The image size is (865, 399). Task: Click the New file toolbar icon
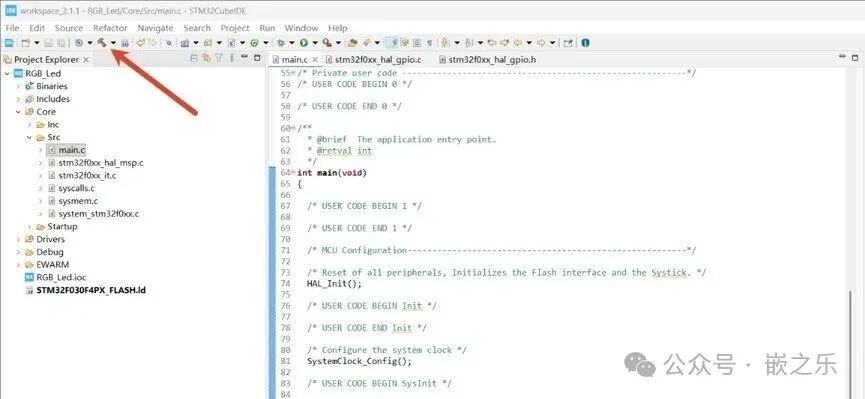pyautogui.click(x=25, y=42)
